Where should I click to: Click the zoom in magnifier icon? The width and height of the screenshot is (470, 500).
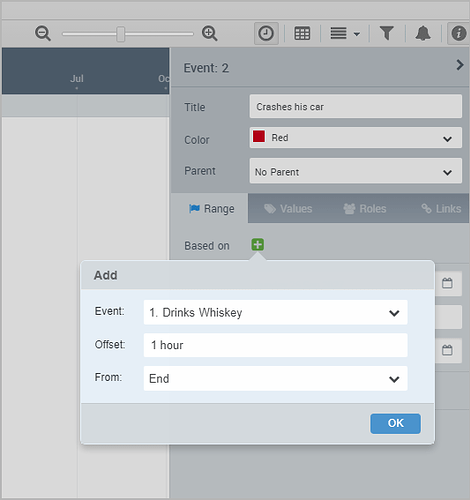(210, 33)
